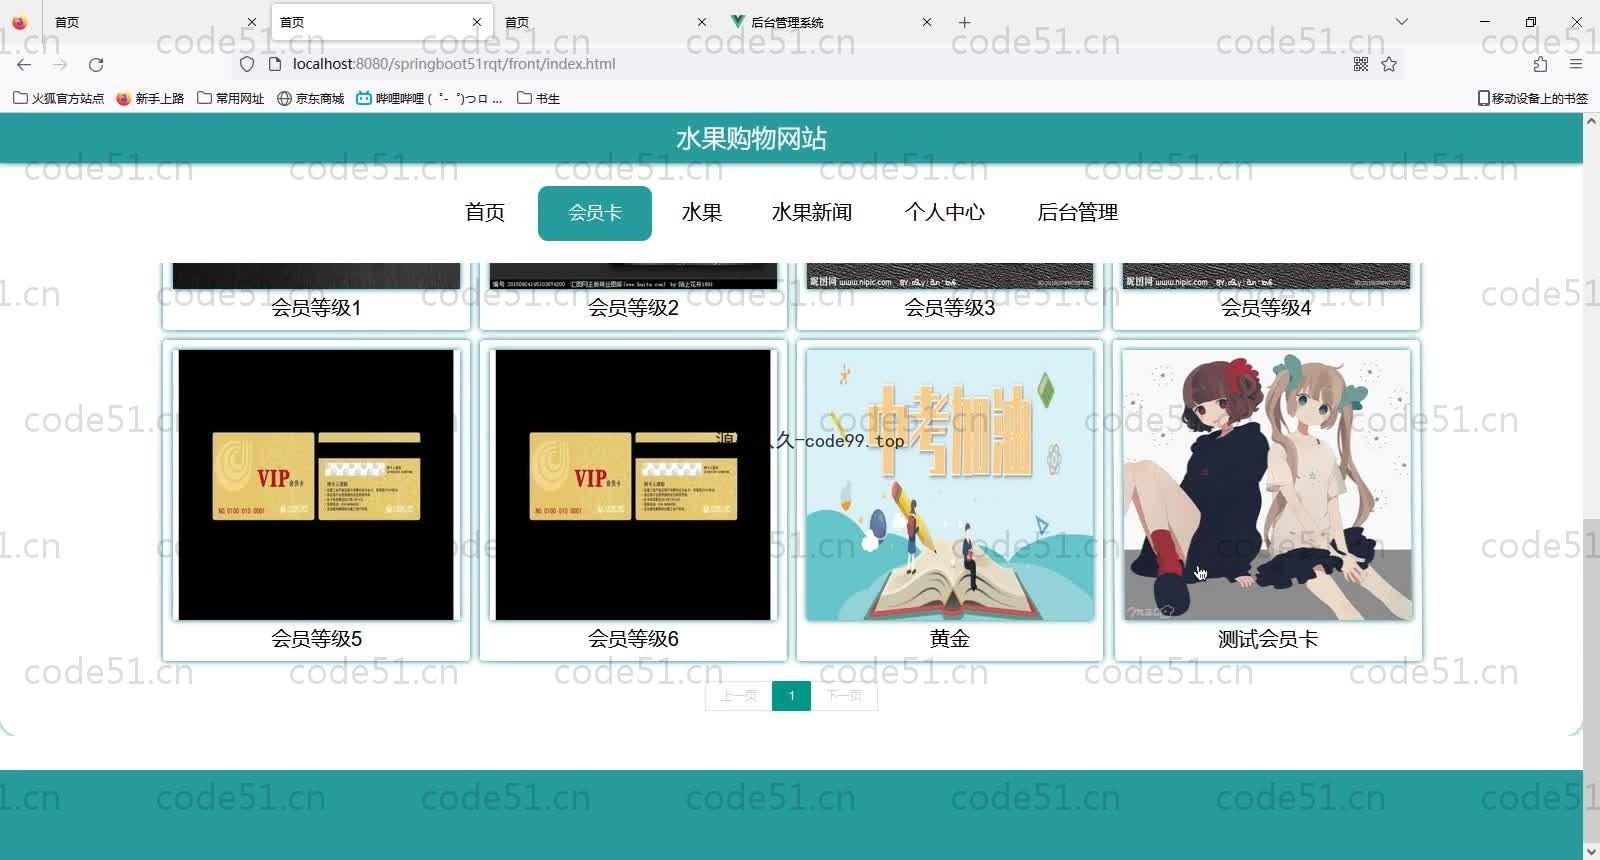Open the 火狐官方站点 bookmark
Image resolution: width=1600 pixels, height=860 pixels.
pyautogui.click(x=58, y=98)
